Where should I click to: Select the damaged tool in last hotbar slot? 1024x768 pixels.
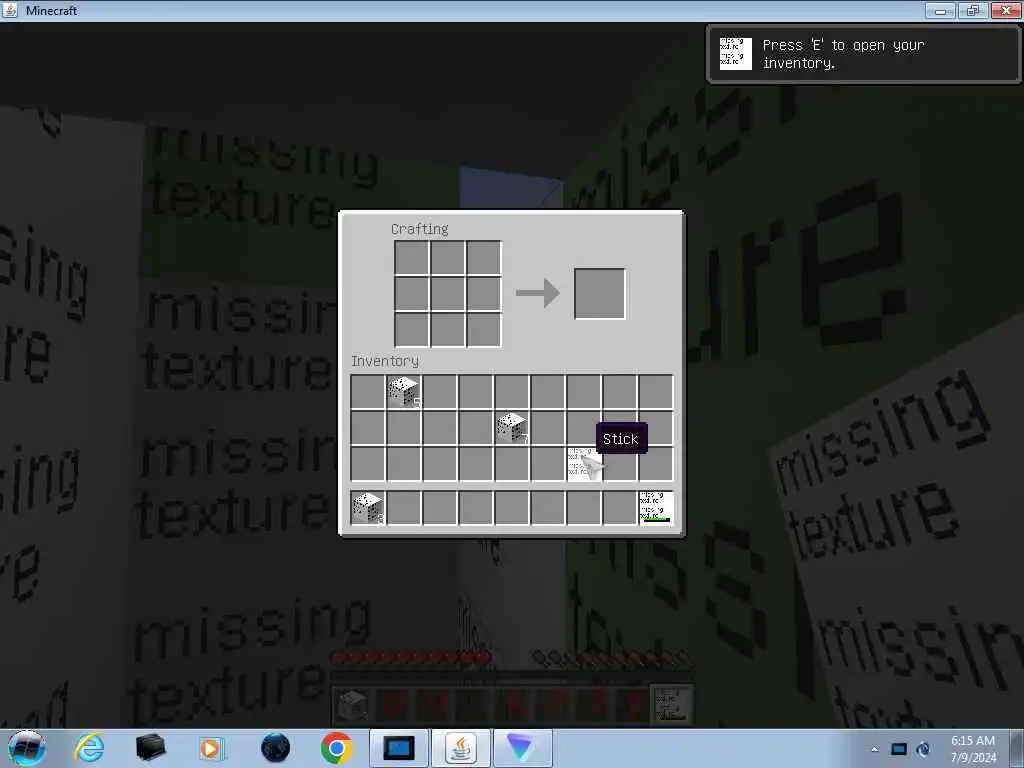(x=656, y=508)
